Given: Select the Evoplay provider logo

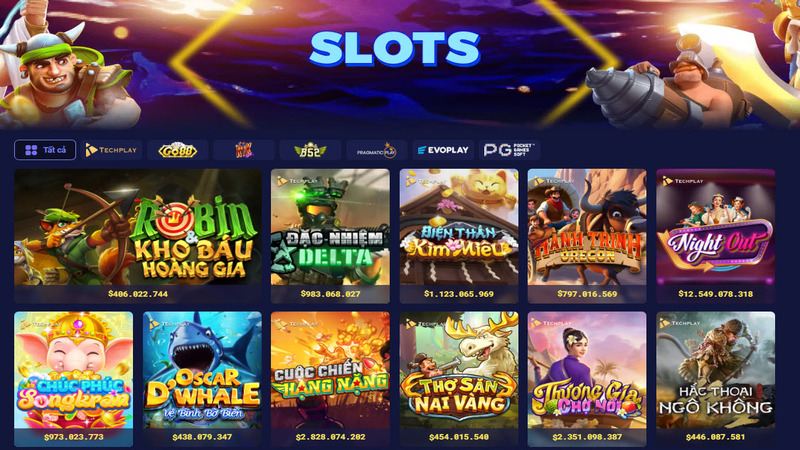Looking at the screenshot, I should 443,150.
